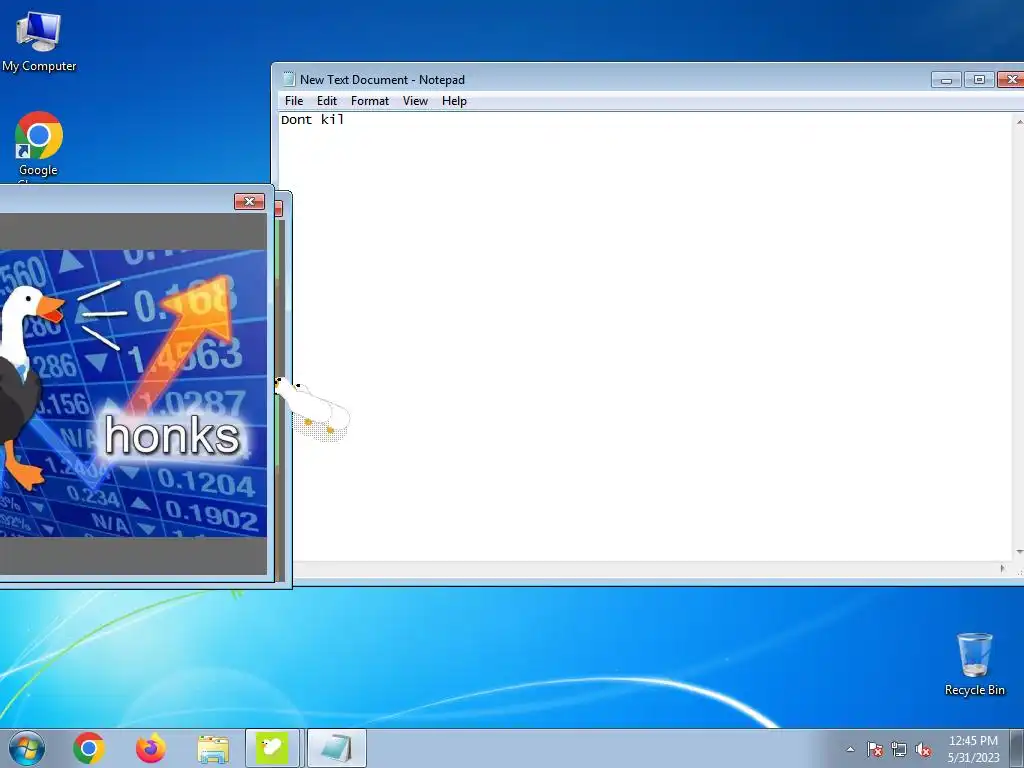The image size is (1024, 768).
Task: Show hidden tray icons arrow
Action: tap(850, 749)
